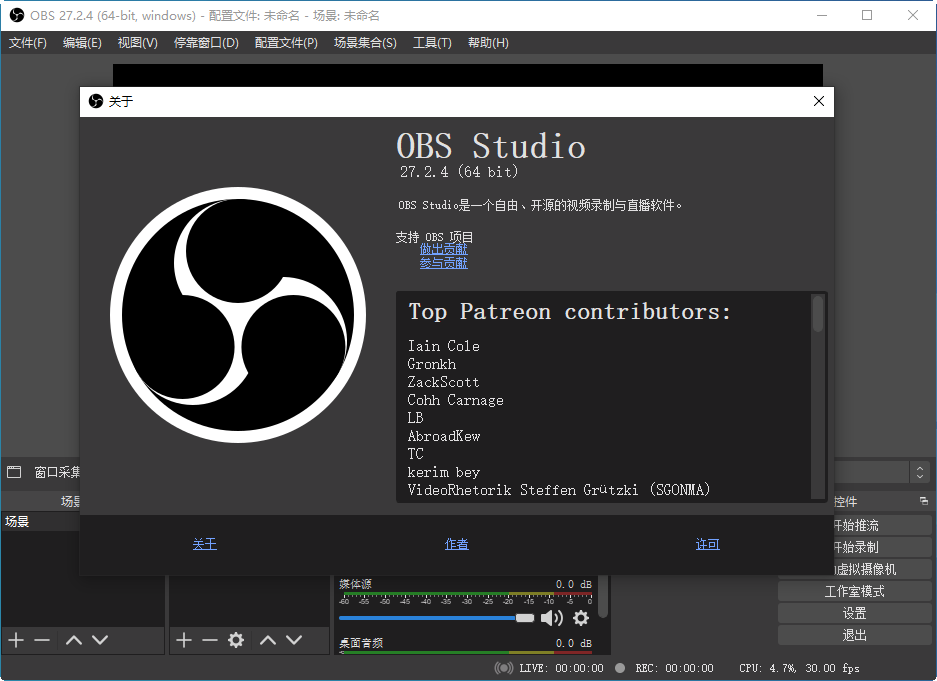Open the 编辑(E) menu
937x681 pixels.
coord(82,42)
